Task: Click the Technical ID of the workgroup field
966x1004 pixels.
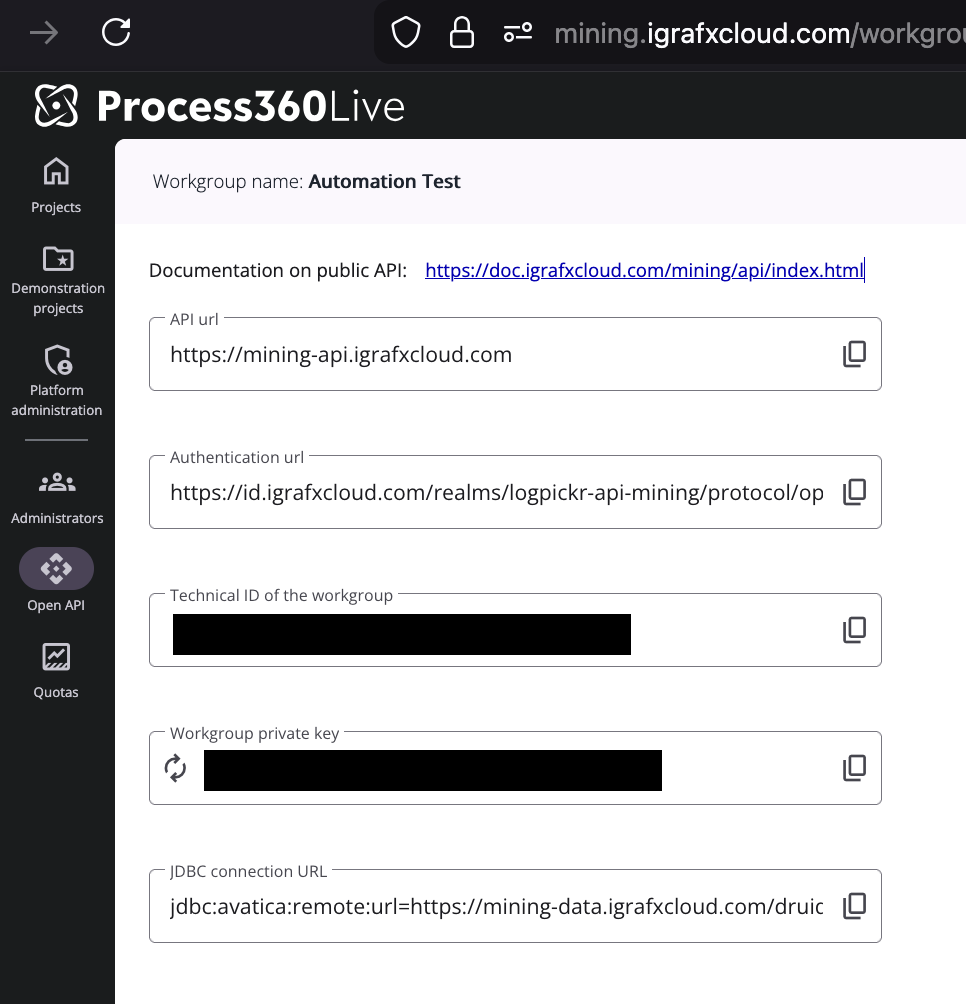Action: (x=515, y=630)
